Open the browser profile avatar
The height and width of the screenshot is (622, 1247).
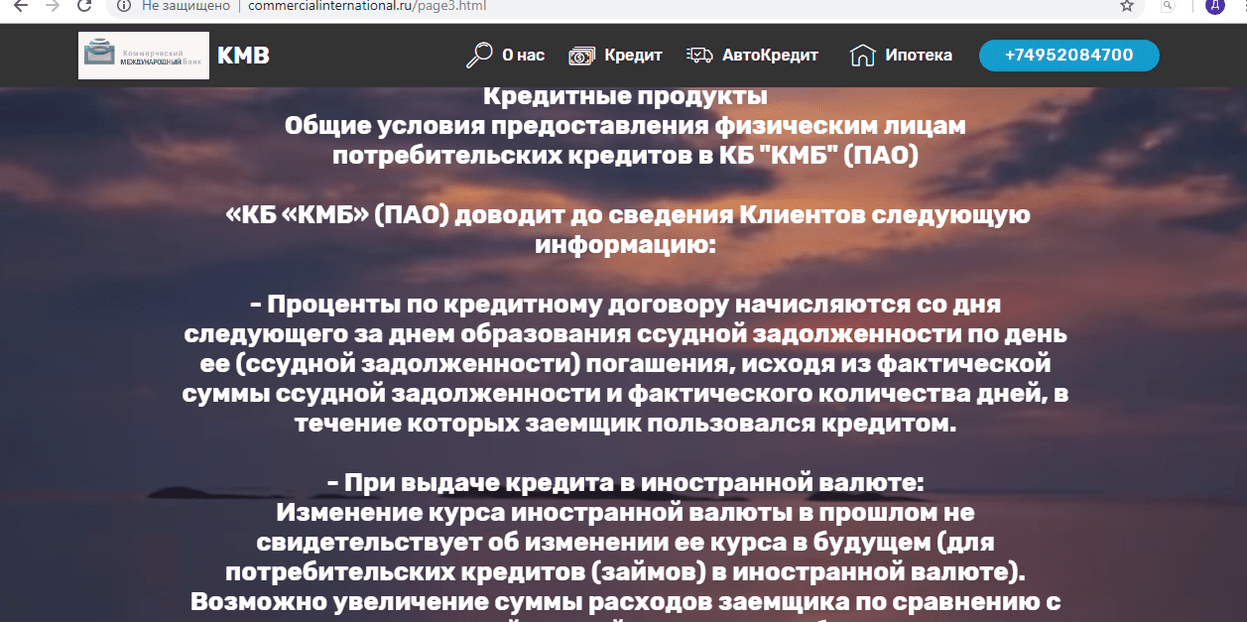click(1215, 6)
